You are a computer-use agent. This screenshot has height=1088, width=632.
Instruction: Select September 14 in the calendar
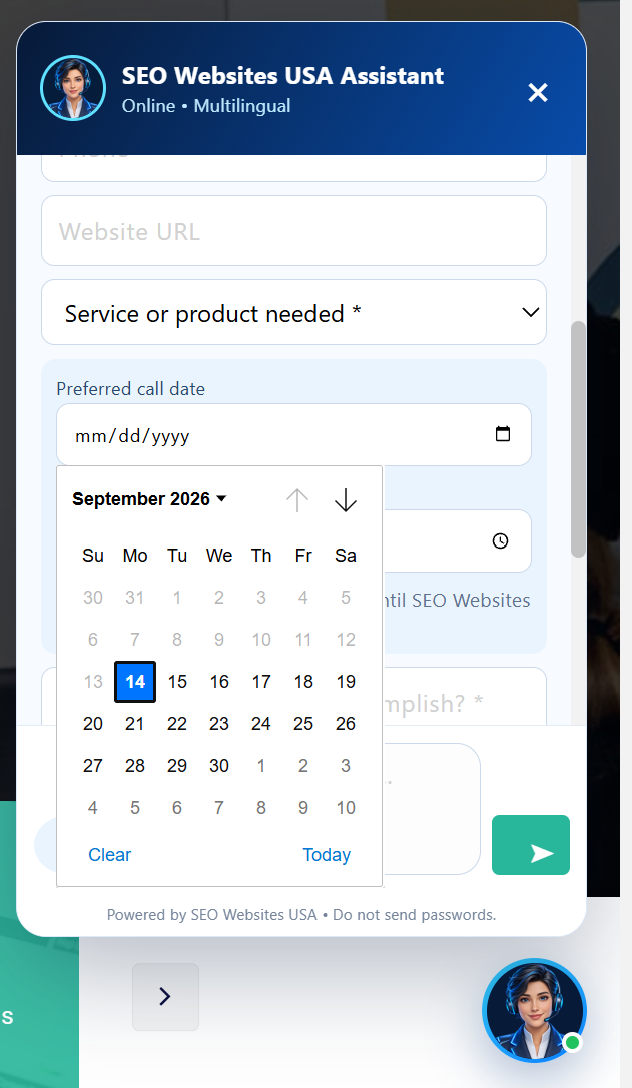135,681
